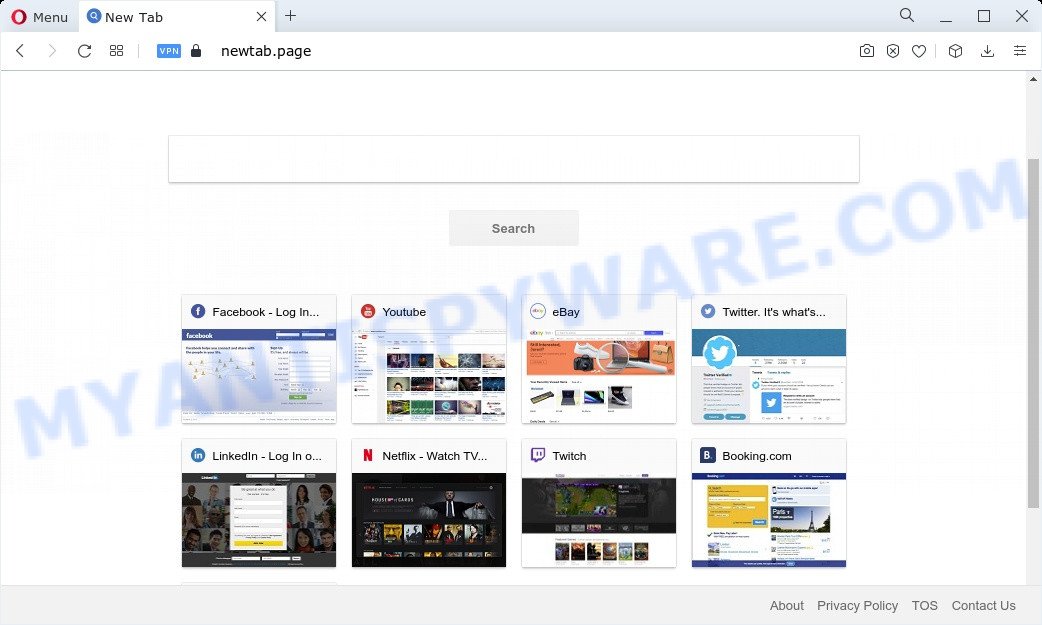Maximize the Opera window
The image size is (1042, 625).
click(x=984, y=16)
